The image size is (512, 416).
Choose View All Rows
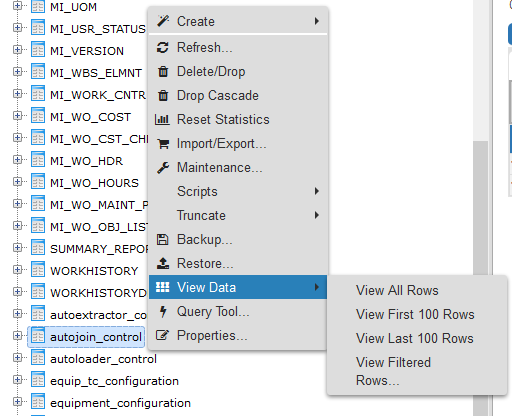pyautogui.click(x=397, y=290)
